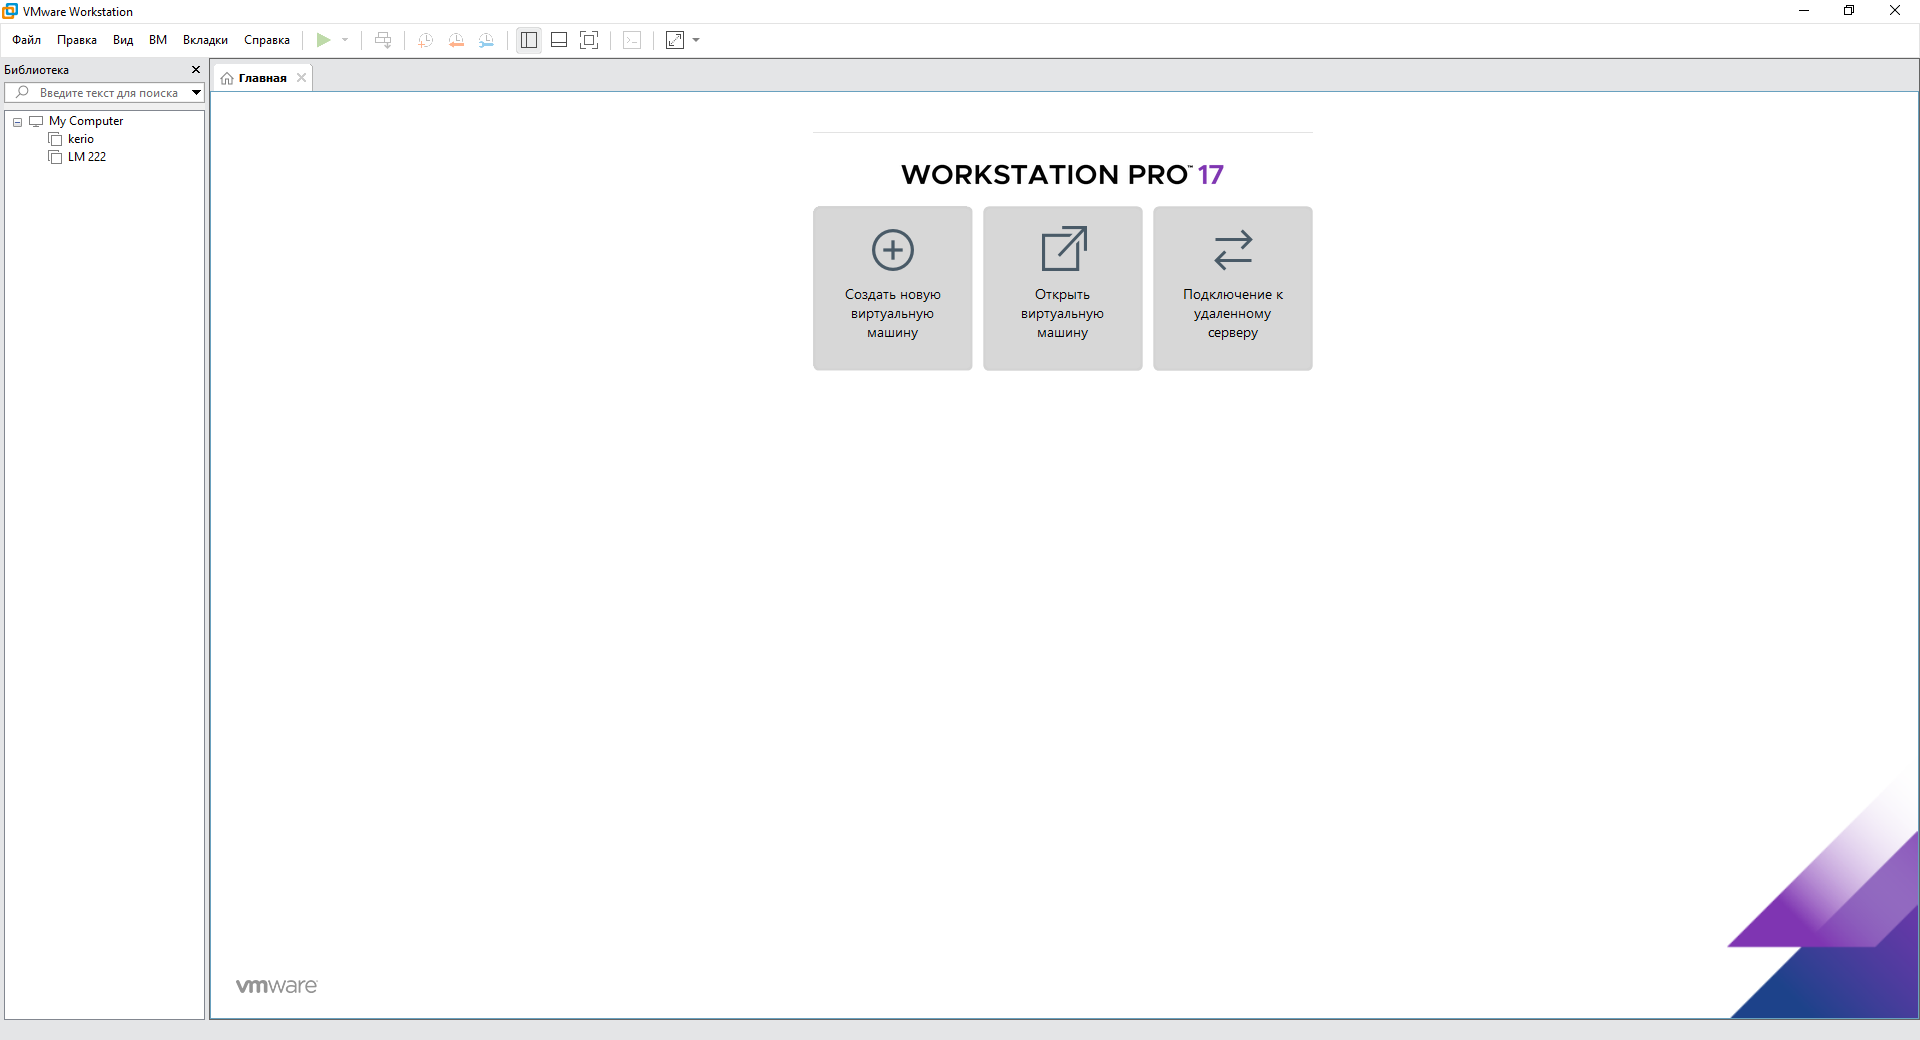Click the stretch guest diagonal arrows icon
Image resolution: width=1920 pixels, height=1040 pixels.
click(x=675, y=40)
